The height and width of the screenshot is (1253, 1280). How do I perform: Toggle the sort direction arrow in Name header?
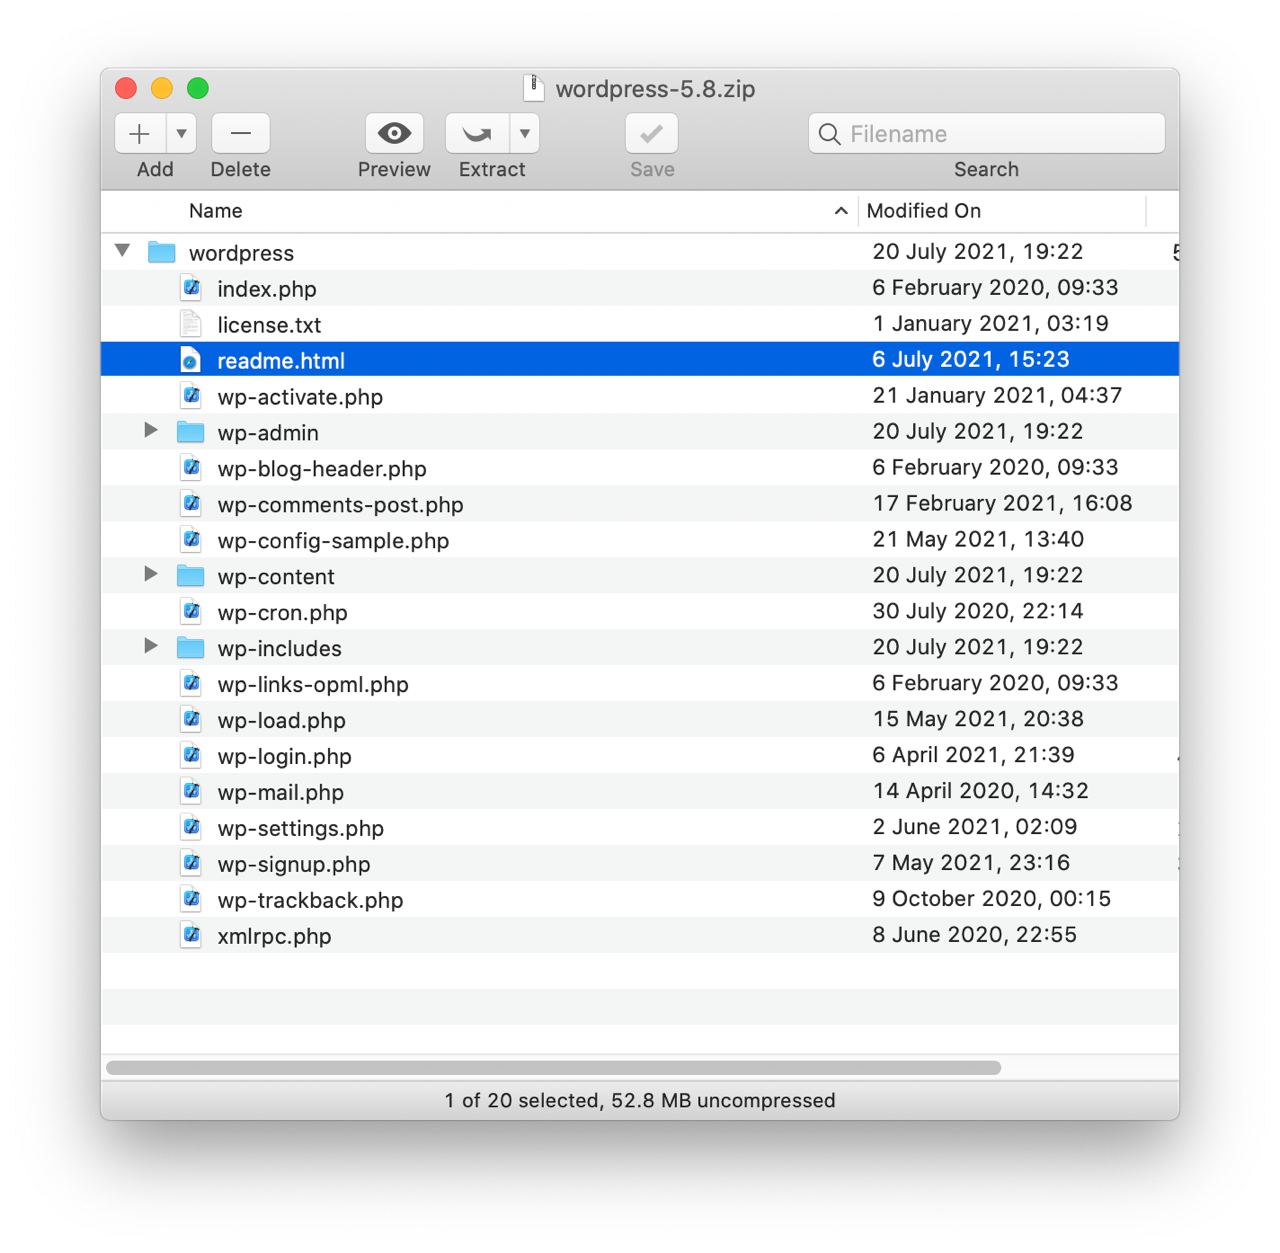pos(841,211)
